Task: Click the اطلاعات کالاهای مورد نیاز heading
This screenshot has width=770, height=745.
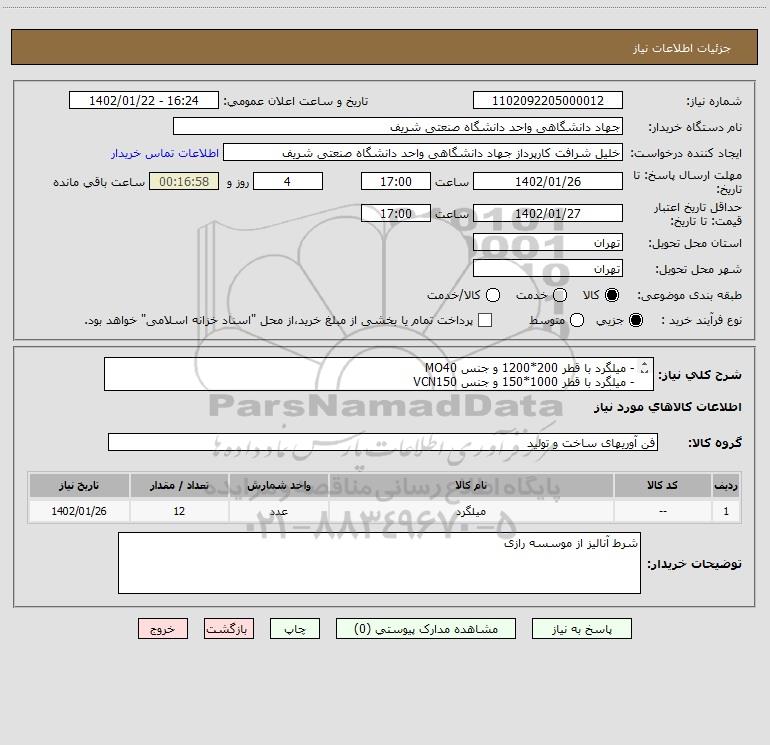Action: [668, 407]
